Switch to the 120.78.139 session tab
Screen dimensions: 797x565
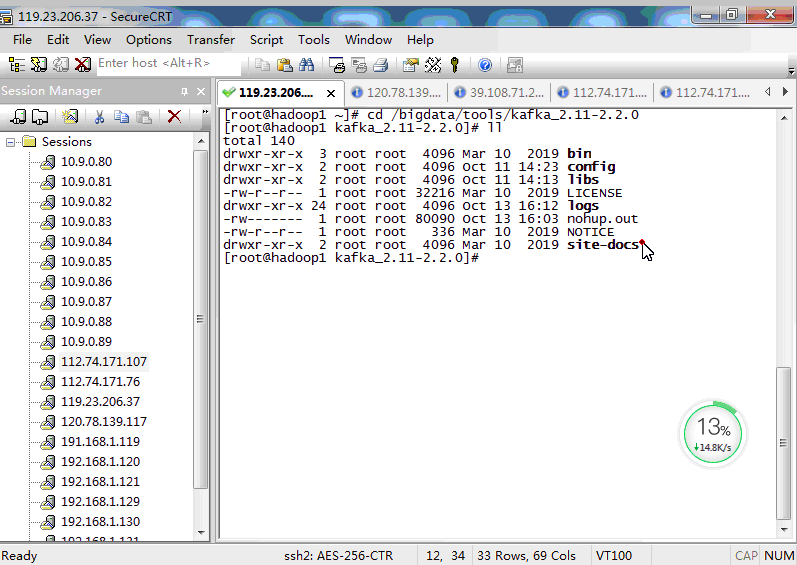click(397, 92)
